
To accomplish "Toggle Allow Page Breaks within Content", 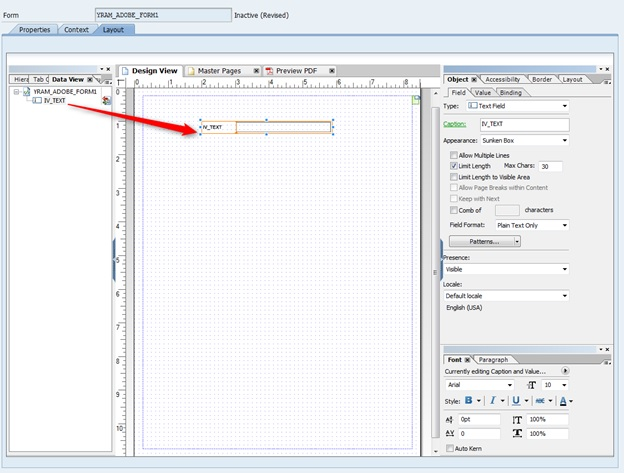I will coord(453,187).
